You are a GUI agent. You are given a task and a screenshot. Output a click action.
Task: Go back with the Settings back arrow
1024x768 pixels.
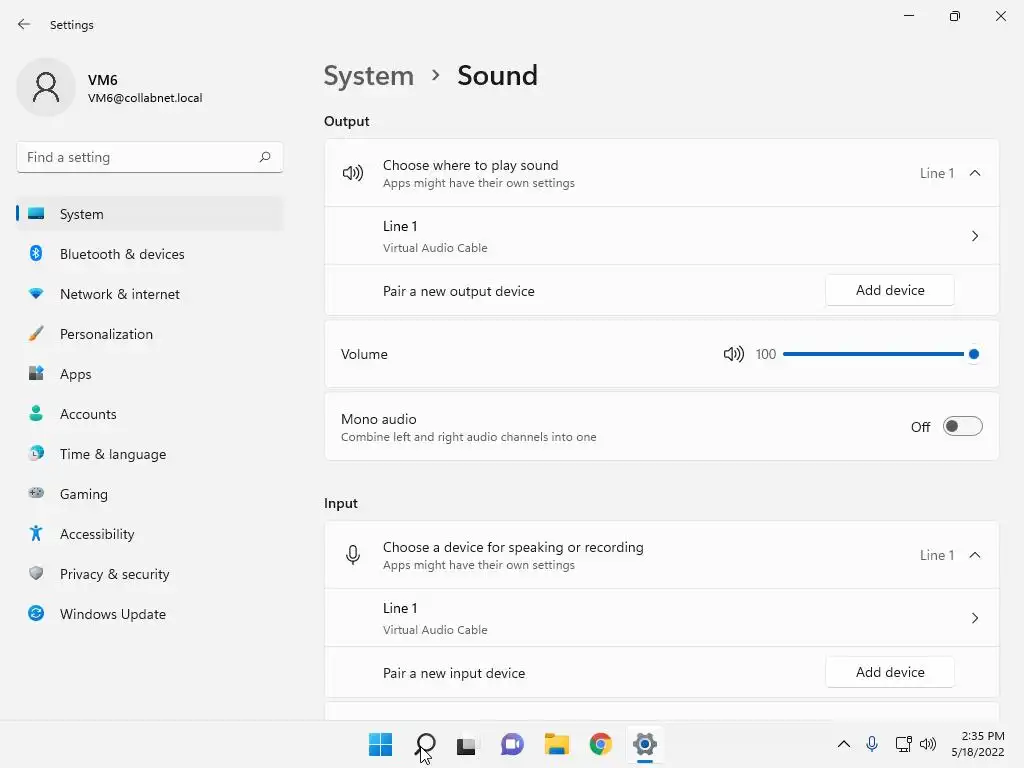(24, 24)
